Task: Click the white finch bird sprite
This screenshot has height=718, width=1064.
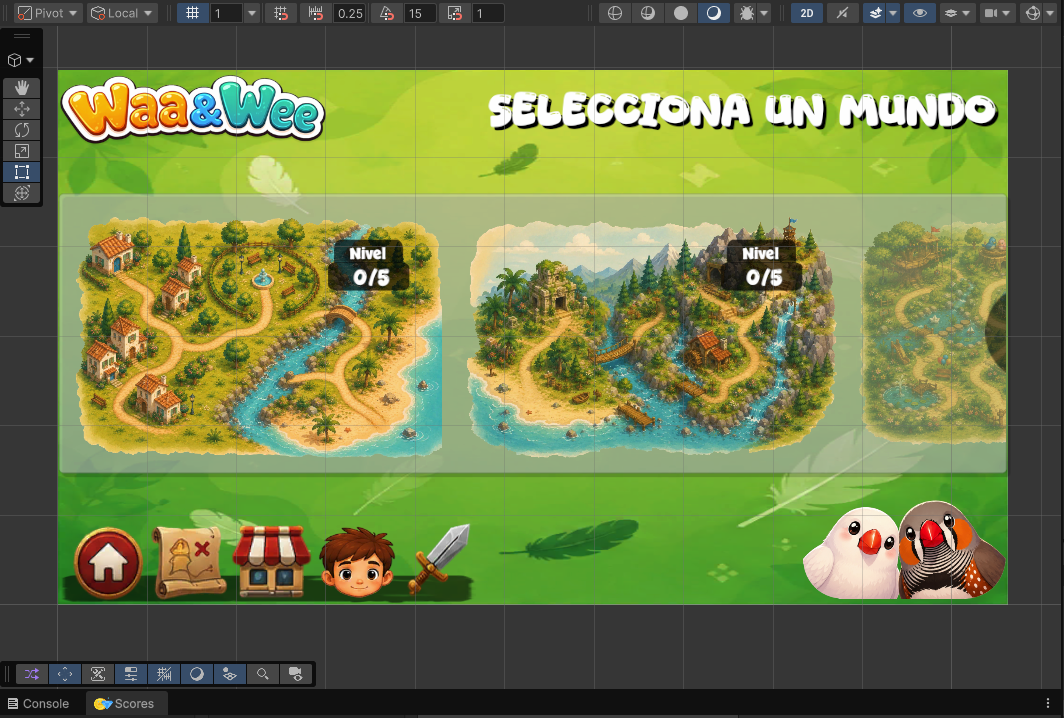Action: [852, 554]
